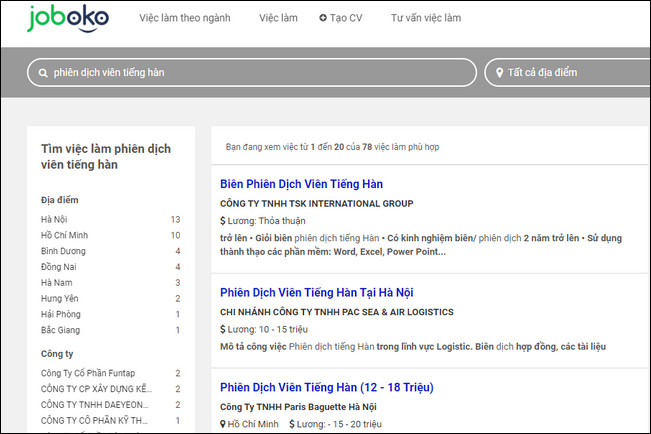651x434 pixels.
Task: Open the Phiên Dịch Viên Tiếng Hàn (12 - 18 Triệu) job
Action: point(326,387)
